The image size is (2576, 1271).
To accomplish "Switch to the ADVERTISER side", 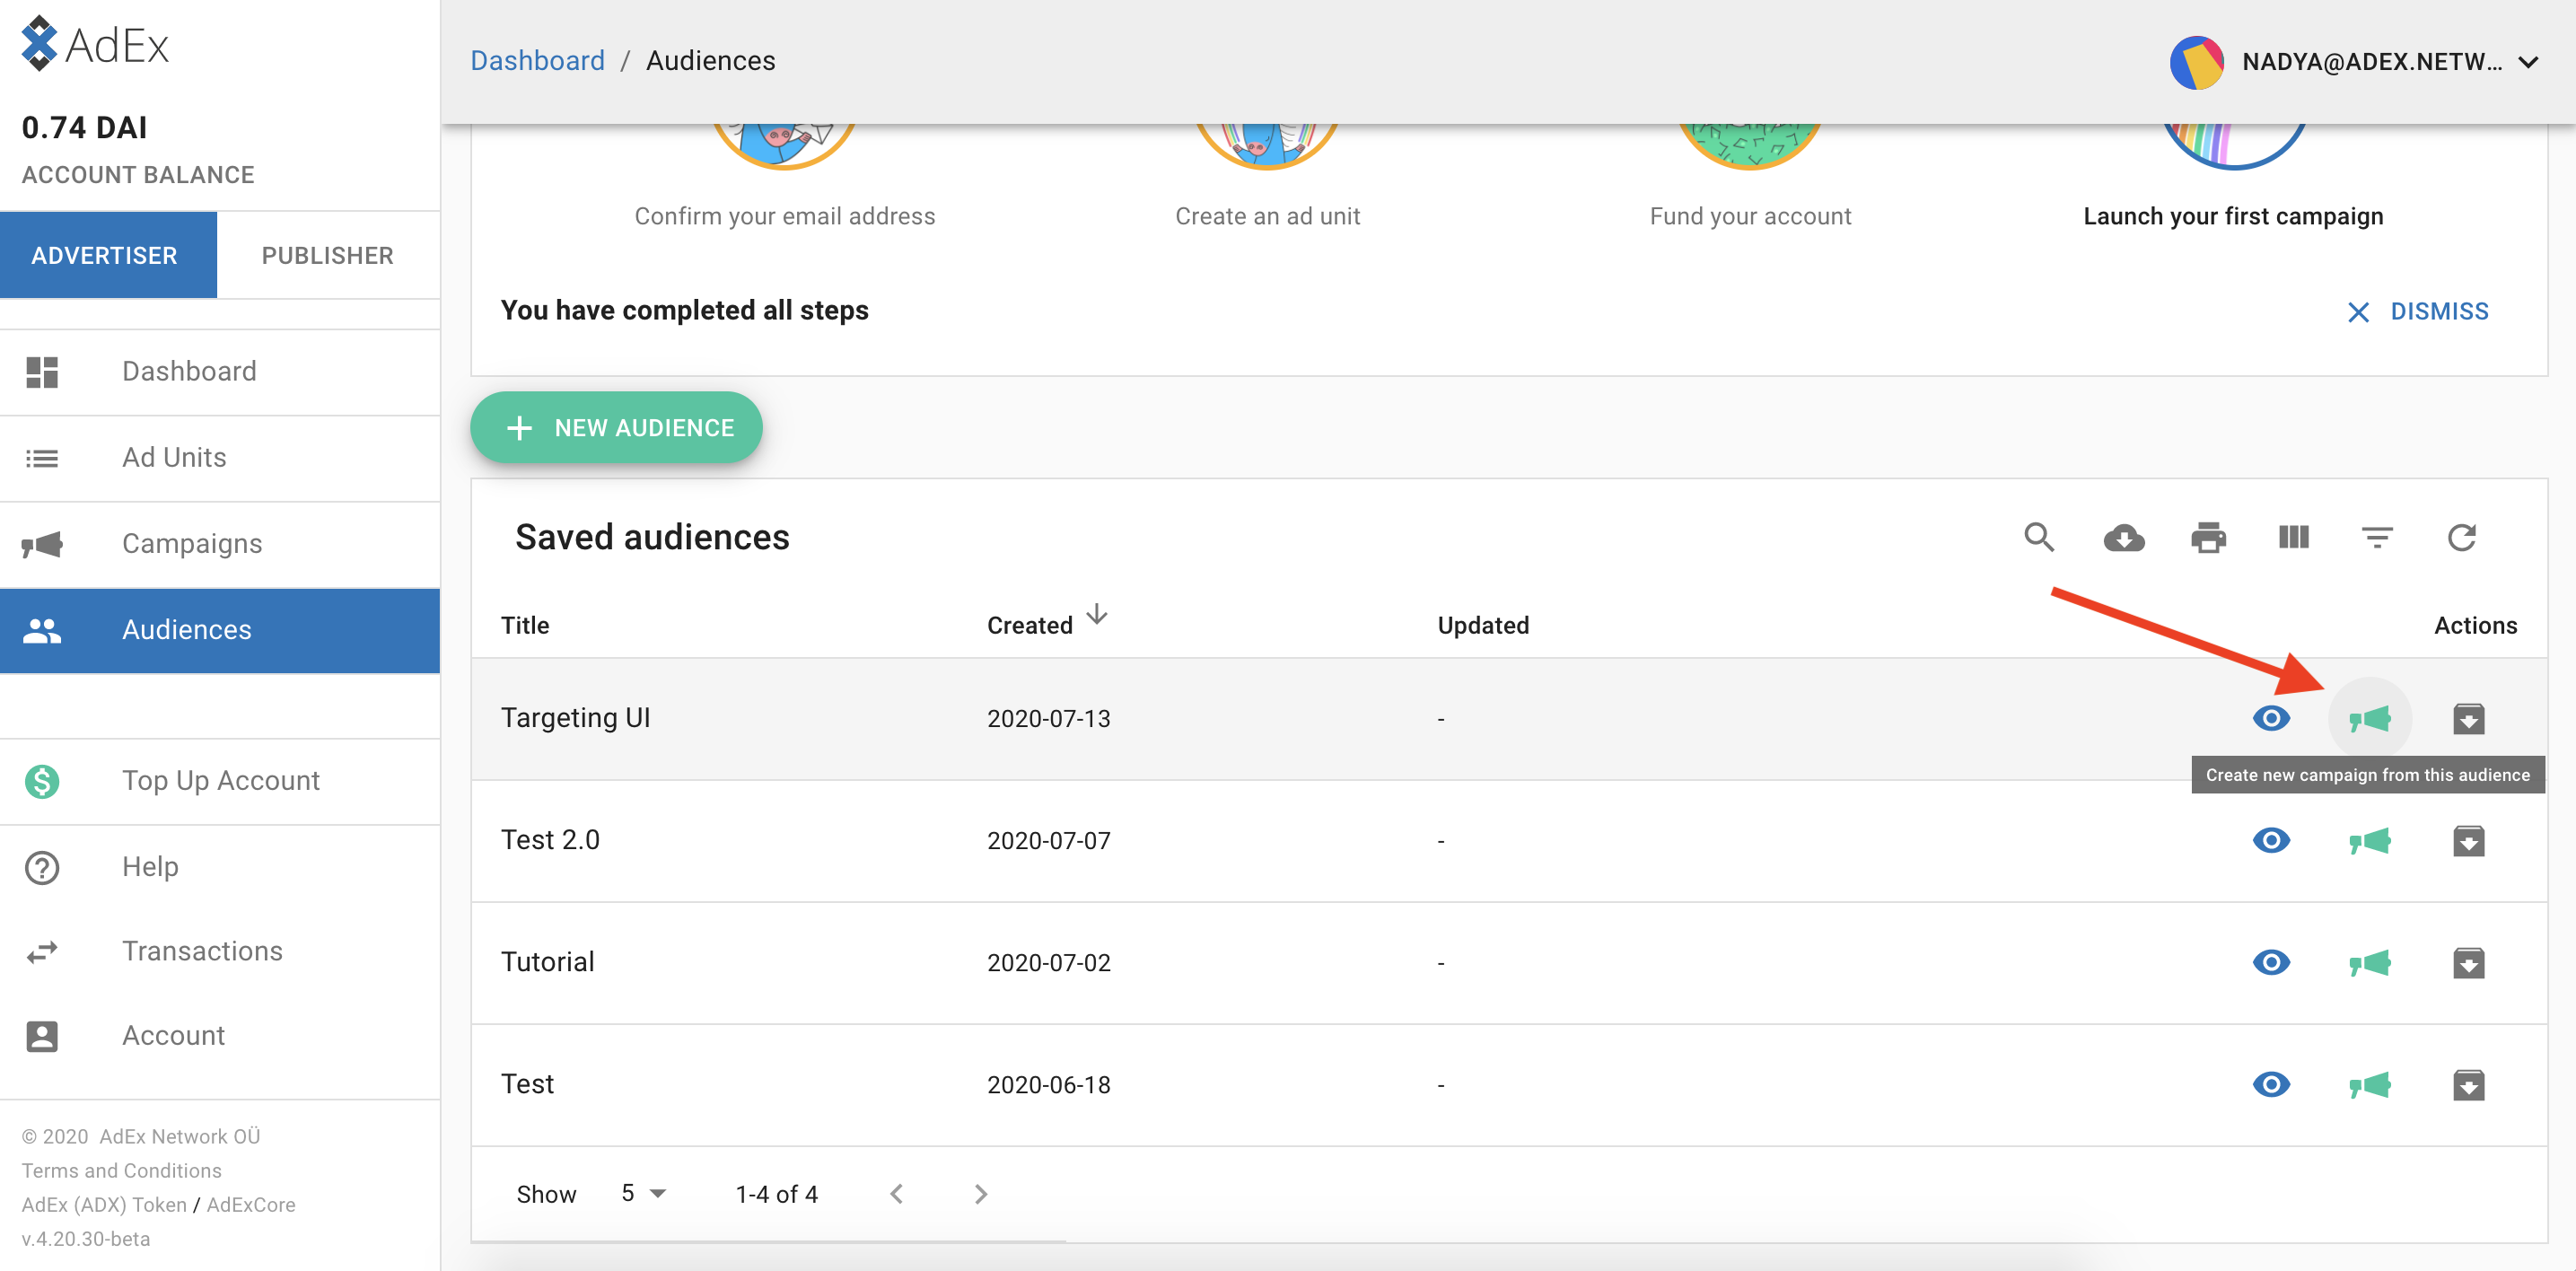I will tap(108, 255).
